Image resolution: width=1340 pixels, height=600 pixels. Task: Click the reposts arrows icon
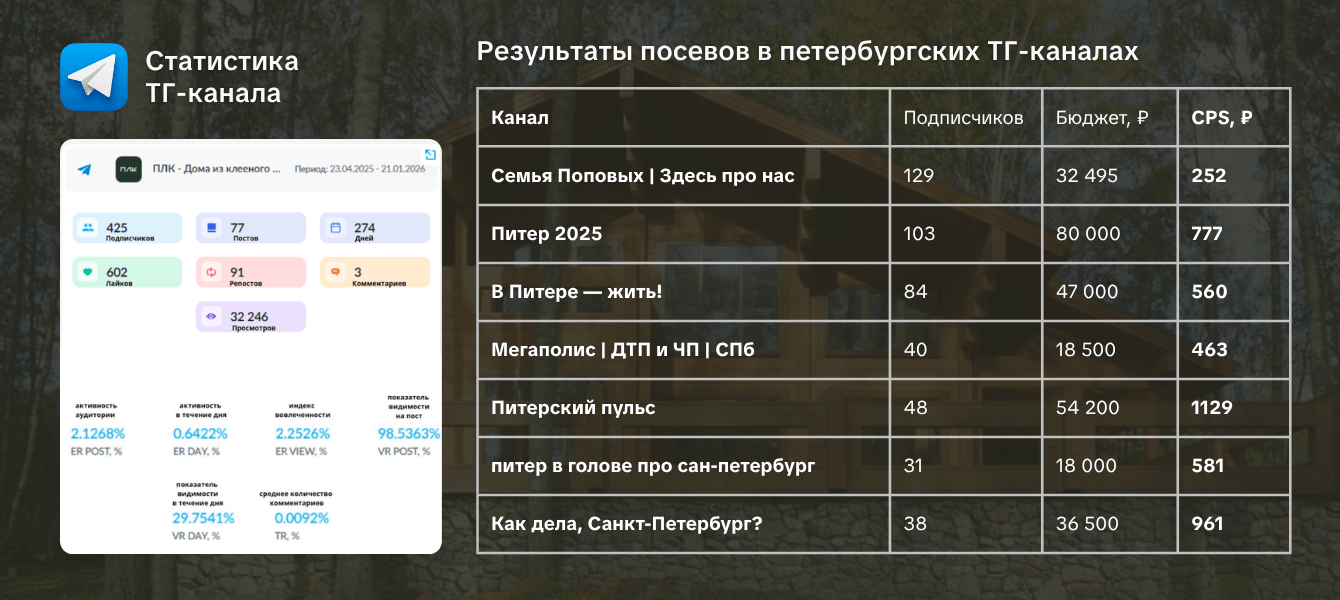pyautogui.click(x=211, y=272)
